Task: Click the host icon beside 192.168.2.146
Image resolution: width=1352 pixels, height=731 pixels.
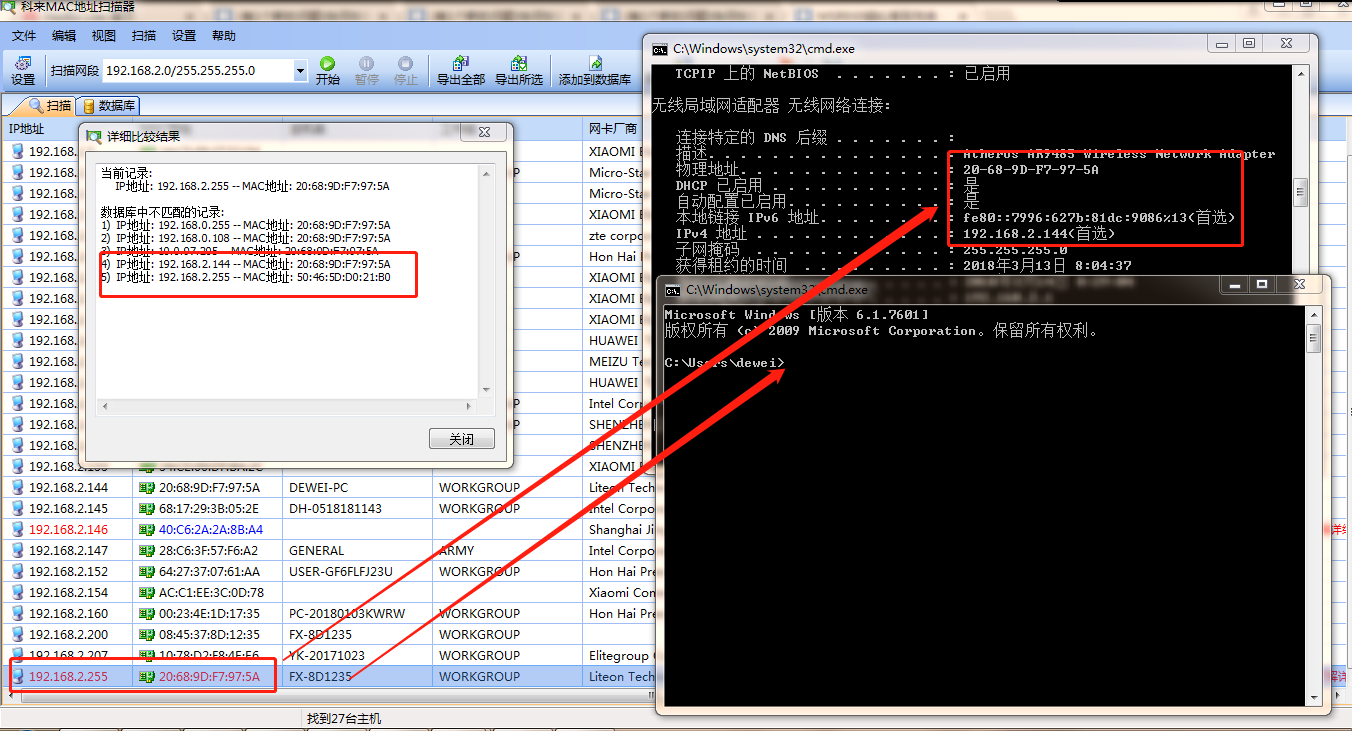Action: [17, 530]
